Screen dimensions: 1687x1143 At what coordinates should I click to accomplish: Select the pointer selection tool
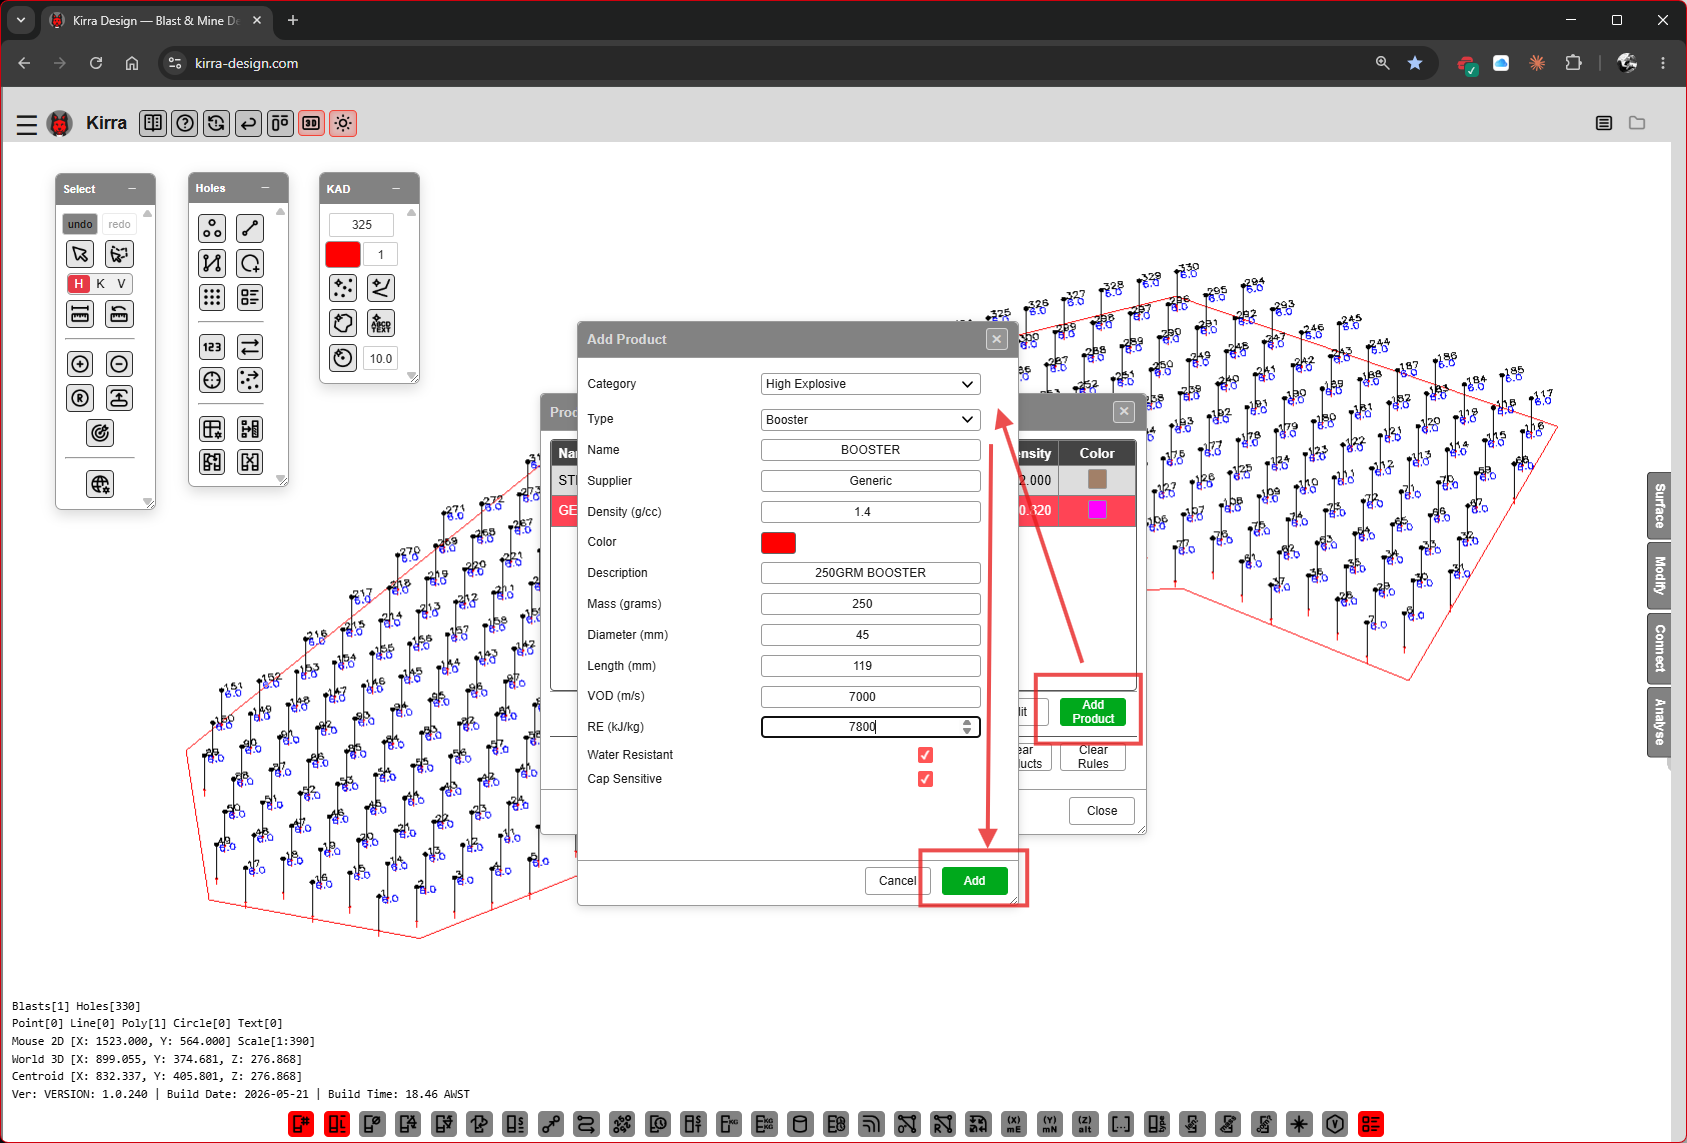[x=81, y=254]
